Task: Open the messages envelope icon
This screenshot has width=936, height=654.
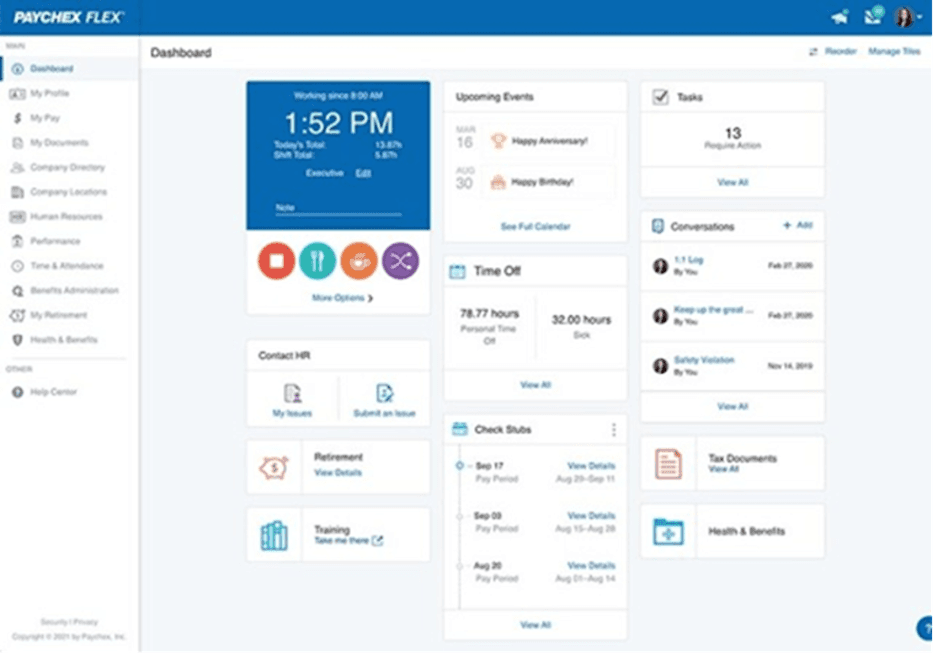Action: click(x=873, y=16)
